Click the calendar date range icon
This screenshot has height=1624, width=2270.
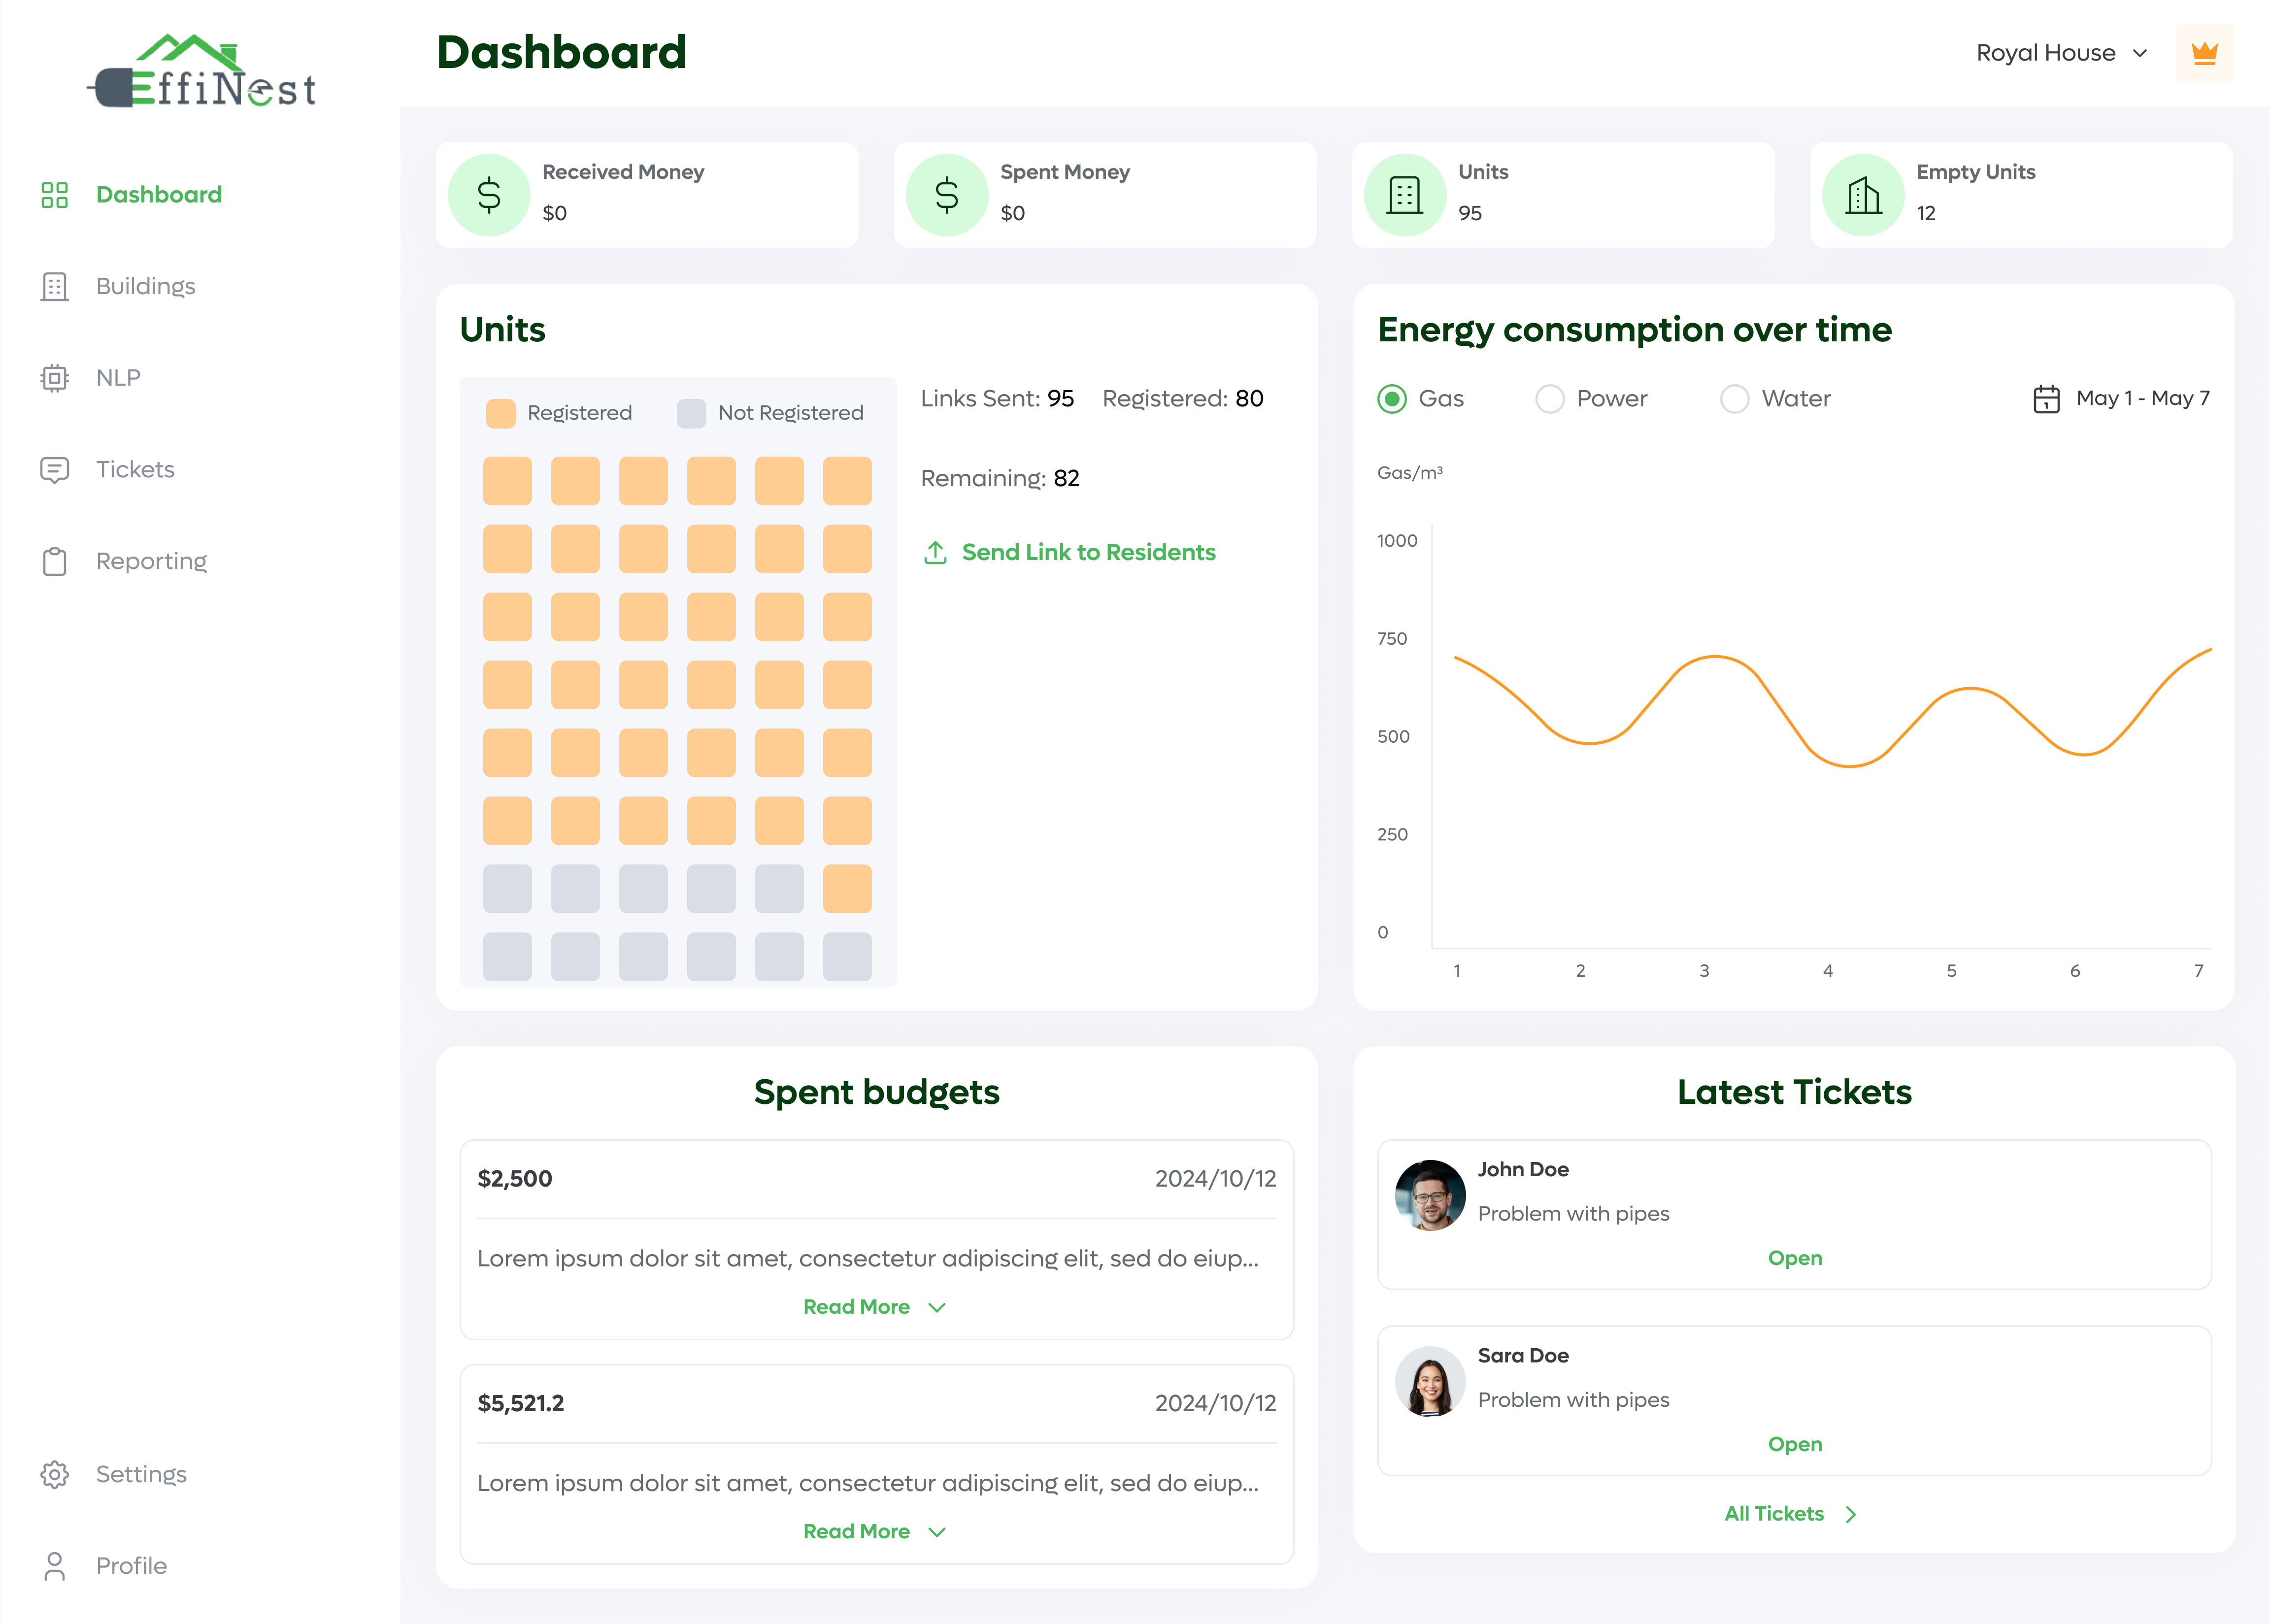2046,399
